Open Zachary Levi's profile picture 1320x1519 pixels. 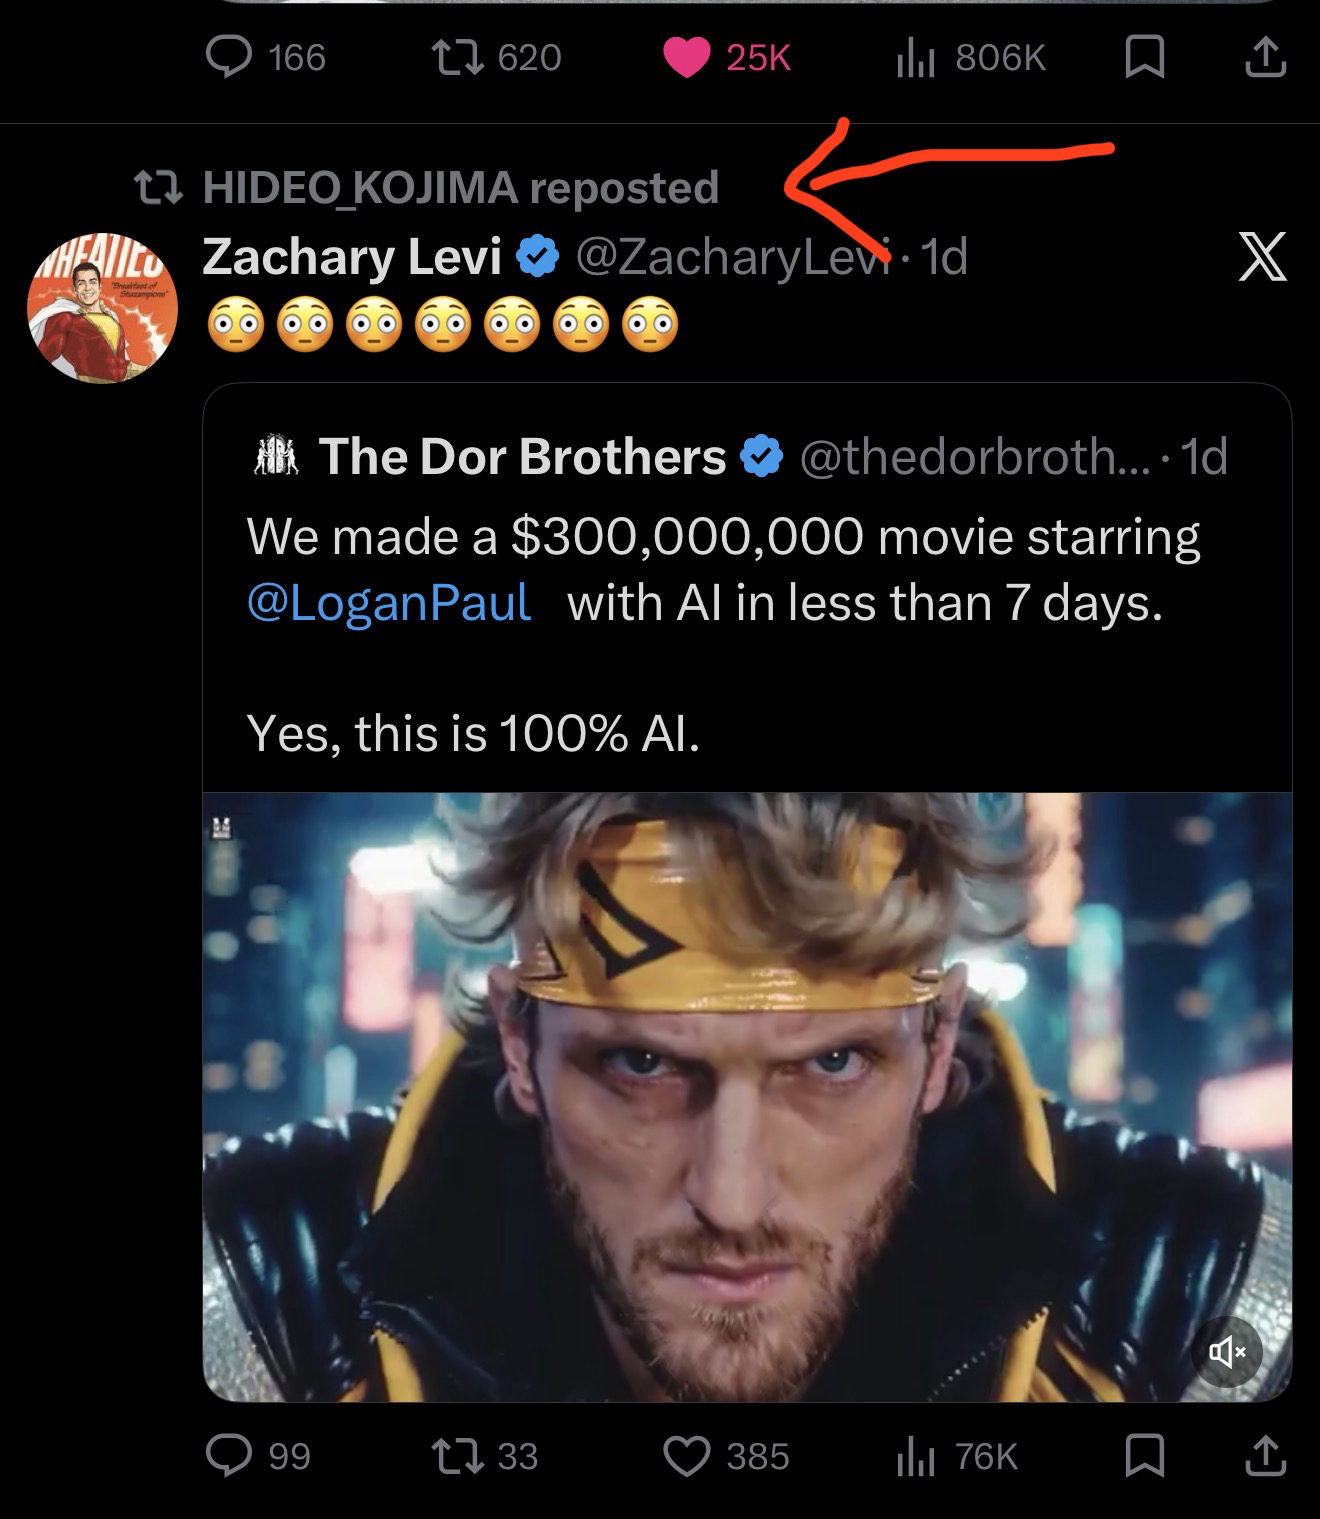point(103,311)
